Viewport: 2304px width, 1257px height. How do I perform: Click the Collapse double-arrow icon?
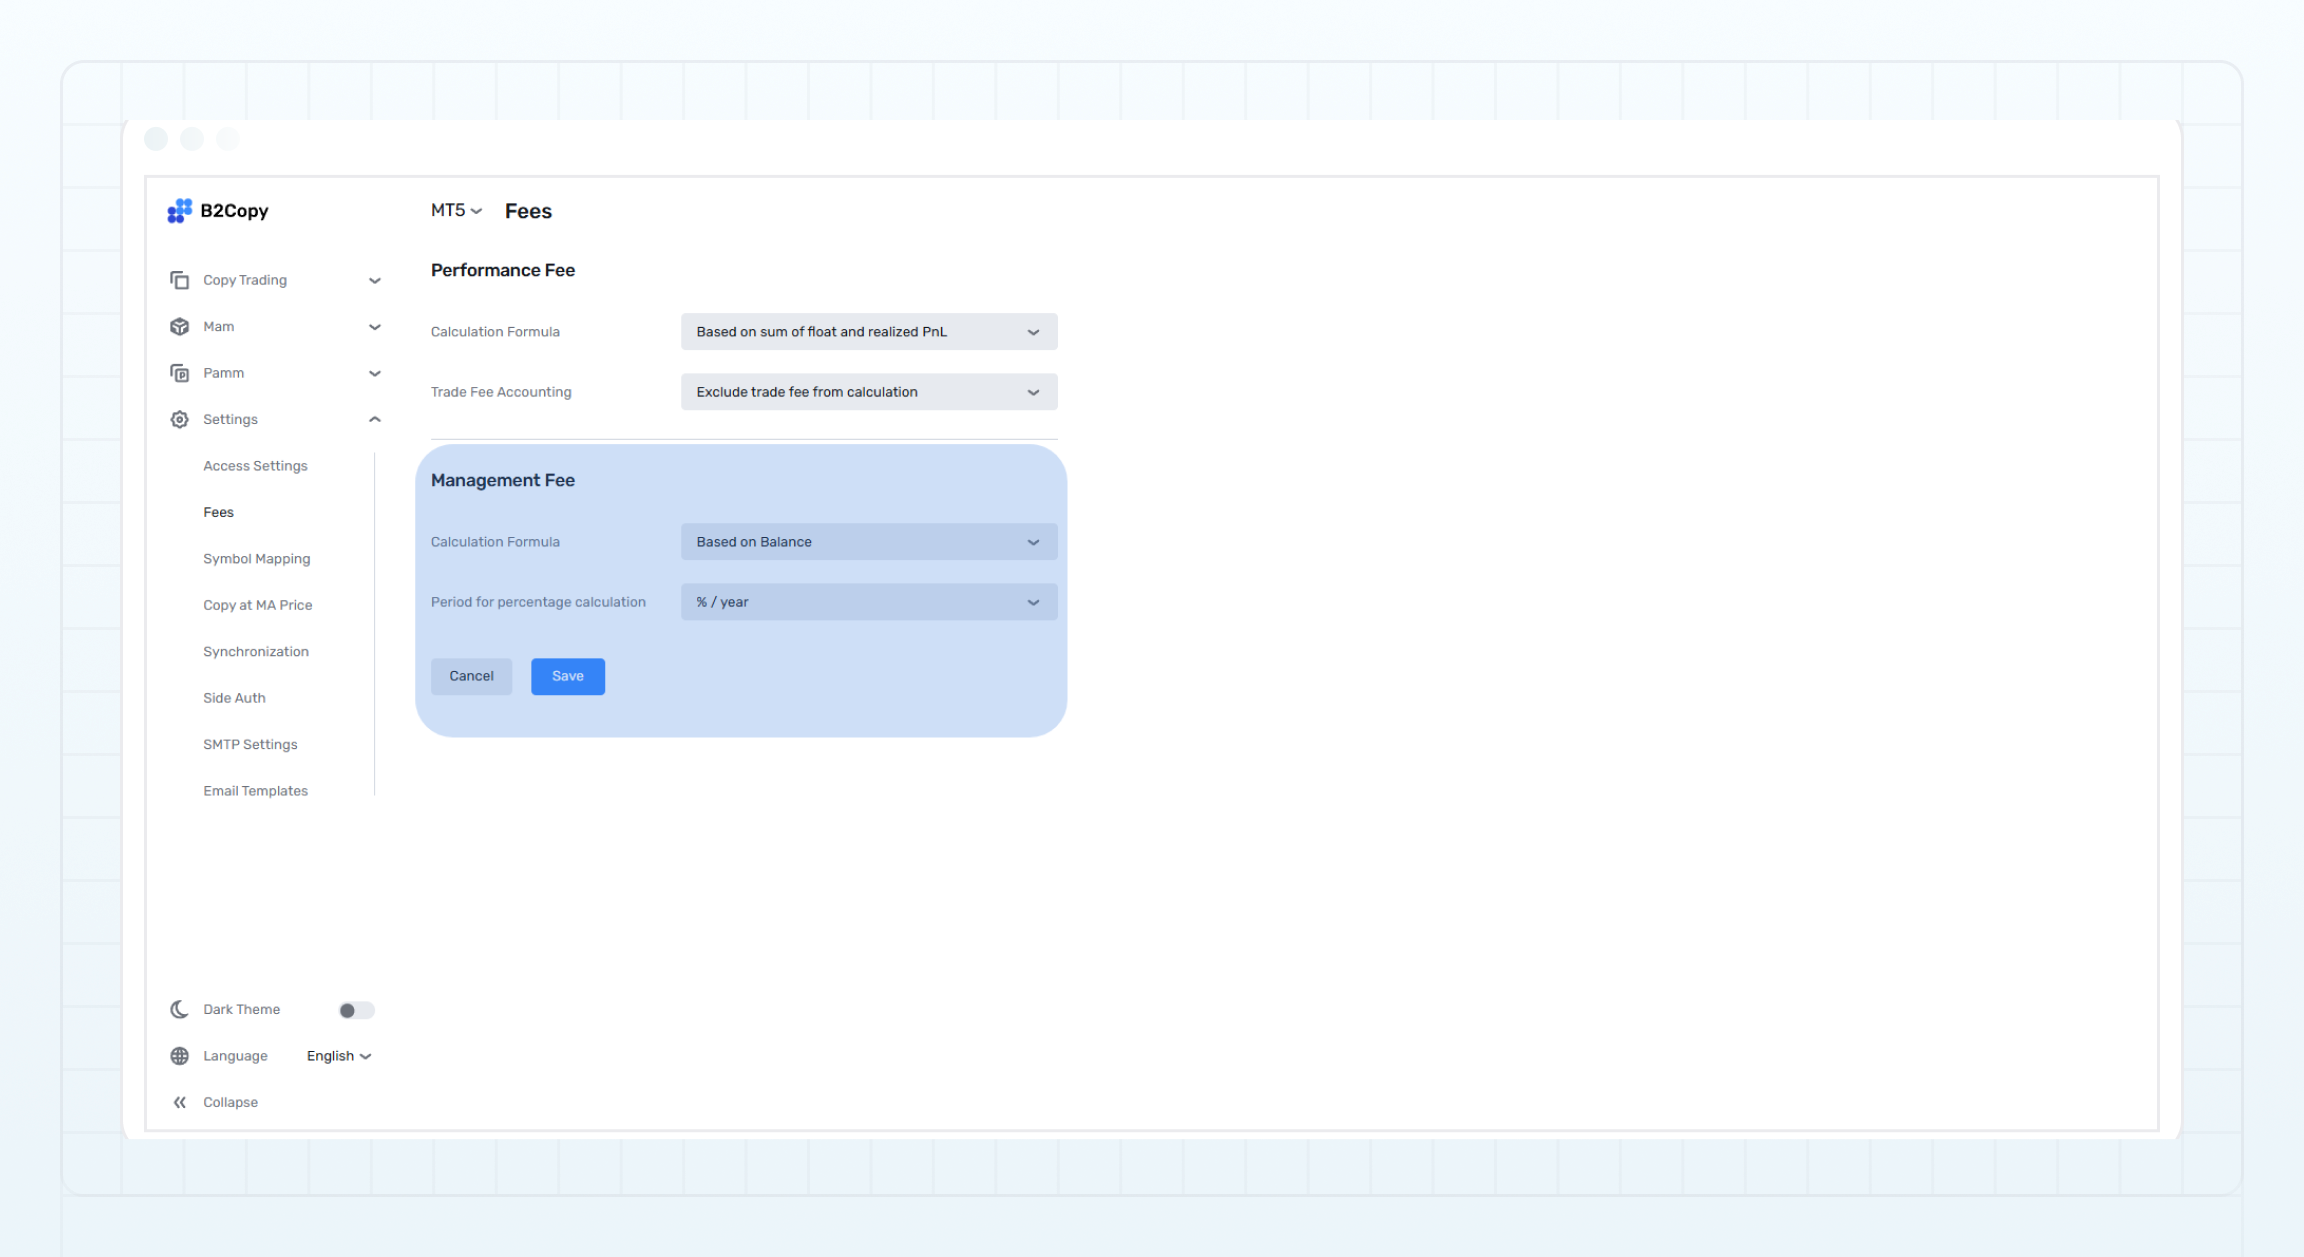tap(179, 1103)
